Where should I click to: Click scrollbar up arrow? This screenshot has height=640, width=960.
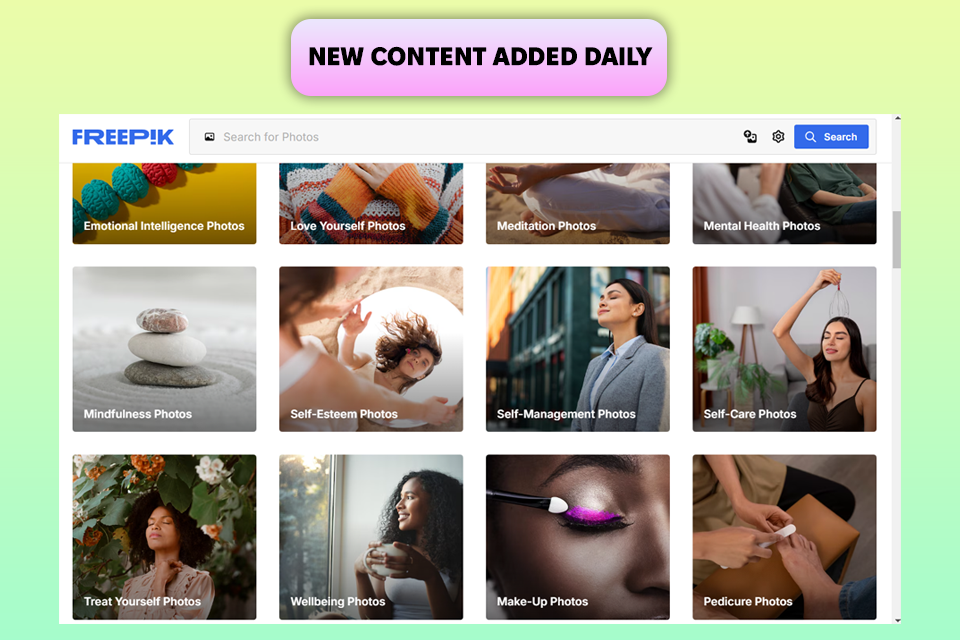(897, 118)
